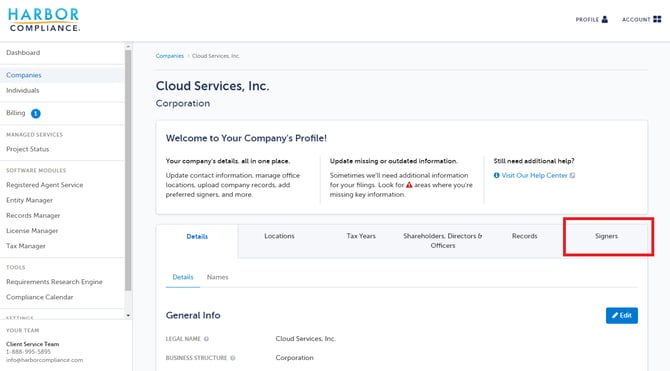This screenshot has height=371, width=670.
Task: Click the General Info heading
Action: coord(193,315)
